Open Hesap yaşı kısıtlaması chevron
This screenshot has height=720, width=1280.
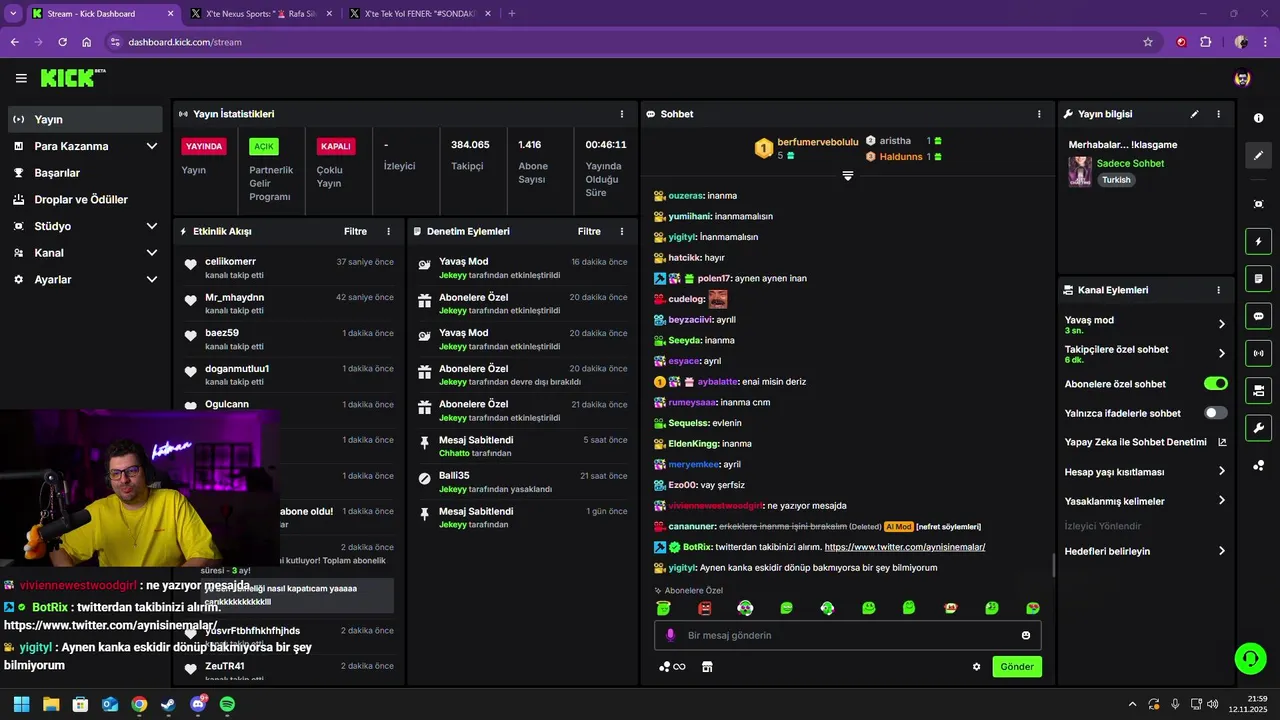[1221, 472]
